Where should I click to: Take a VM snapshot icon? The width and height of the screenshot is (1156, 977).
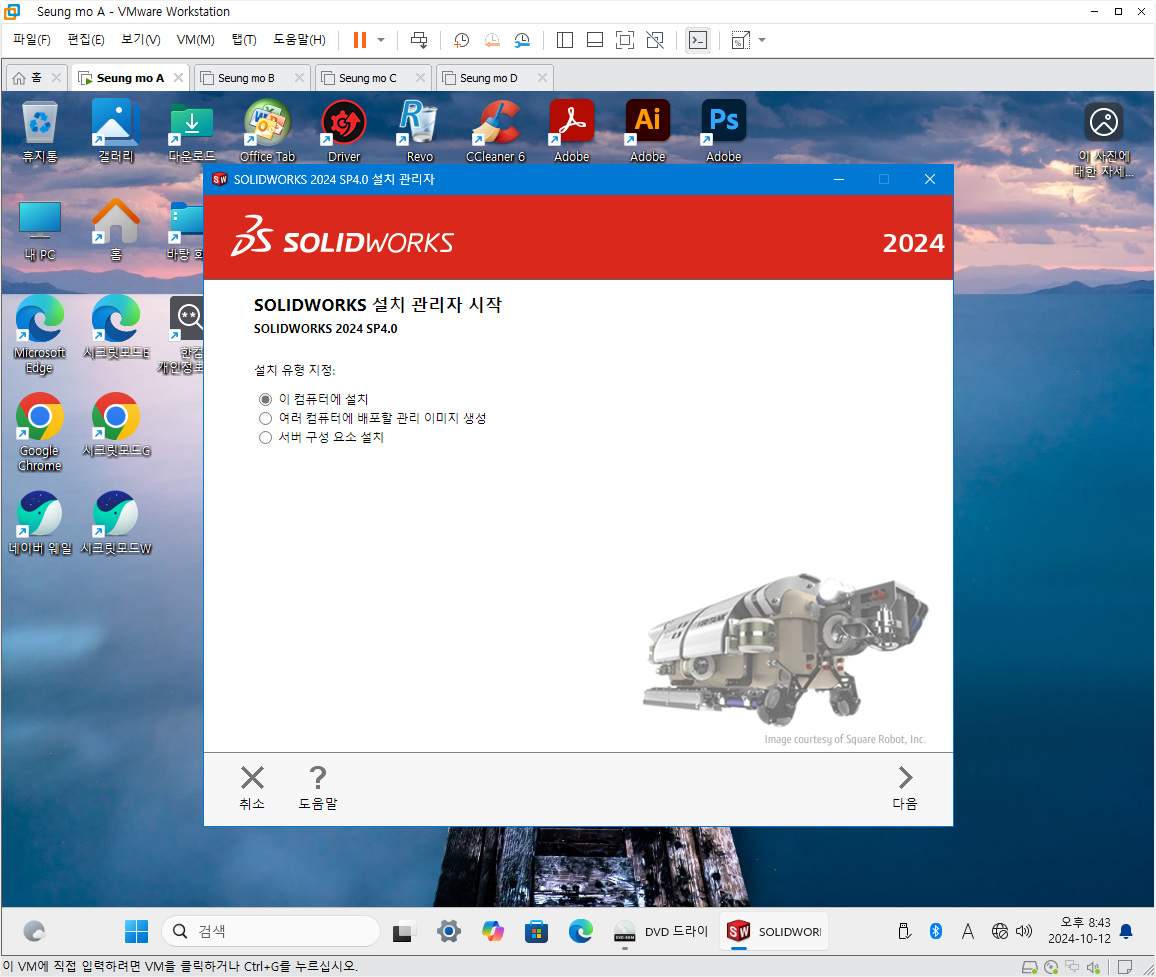[462, 40]
